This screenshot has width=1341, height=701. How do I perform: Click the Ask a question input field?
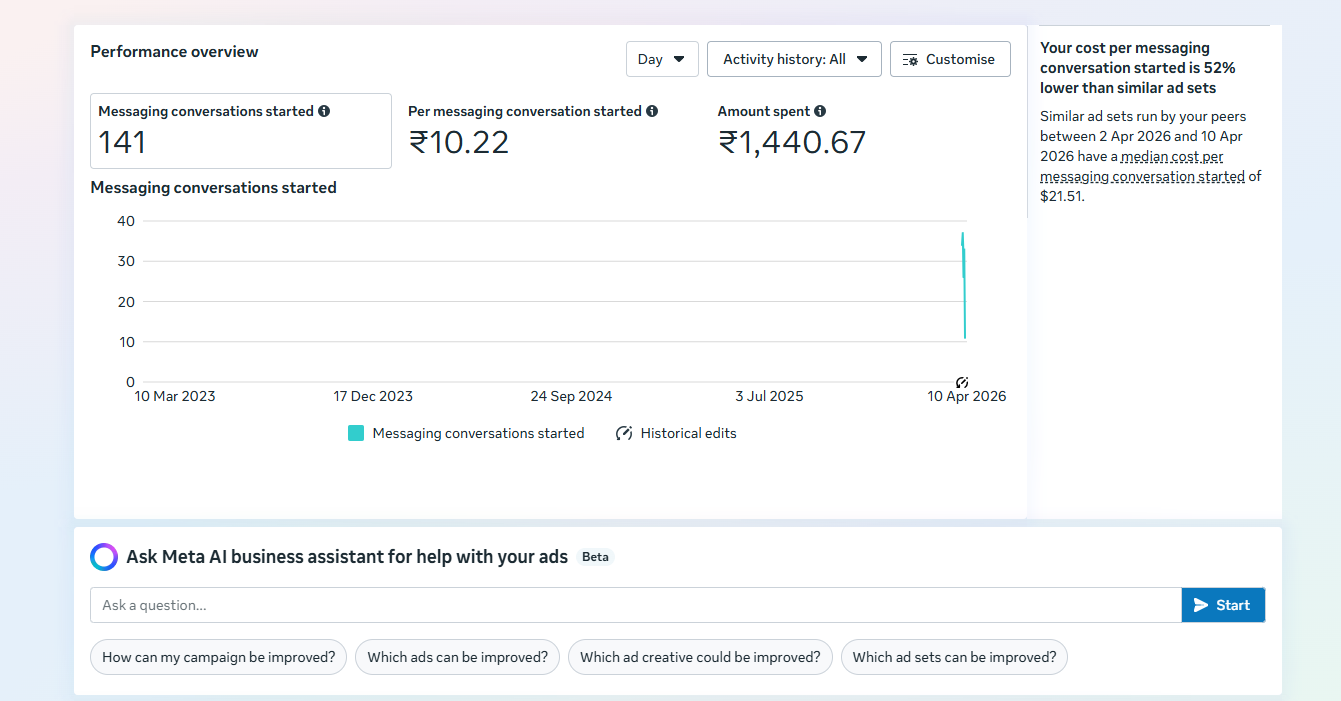(x=635, y=605)
